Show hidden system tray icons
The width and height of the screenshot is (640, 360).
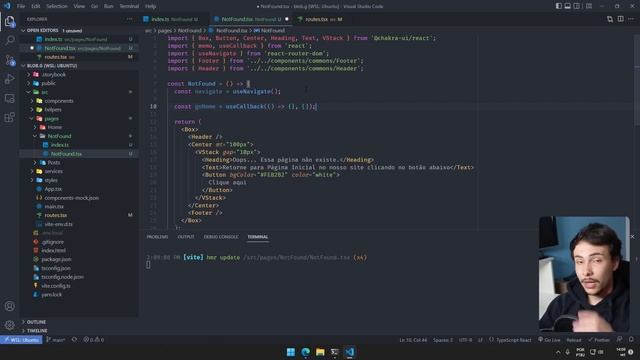click(x=558, y=352)
